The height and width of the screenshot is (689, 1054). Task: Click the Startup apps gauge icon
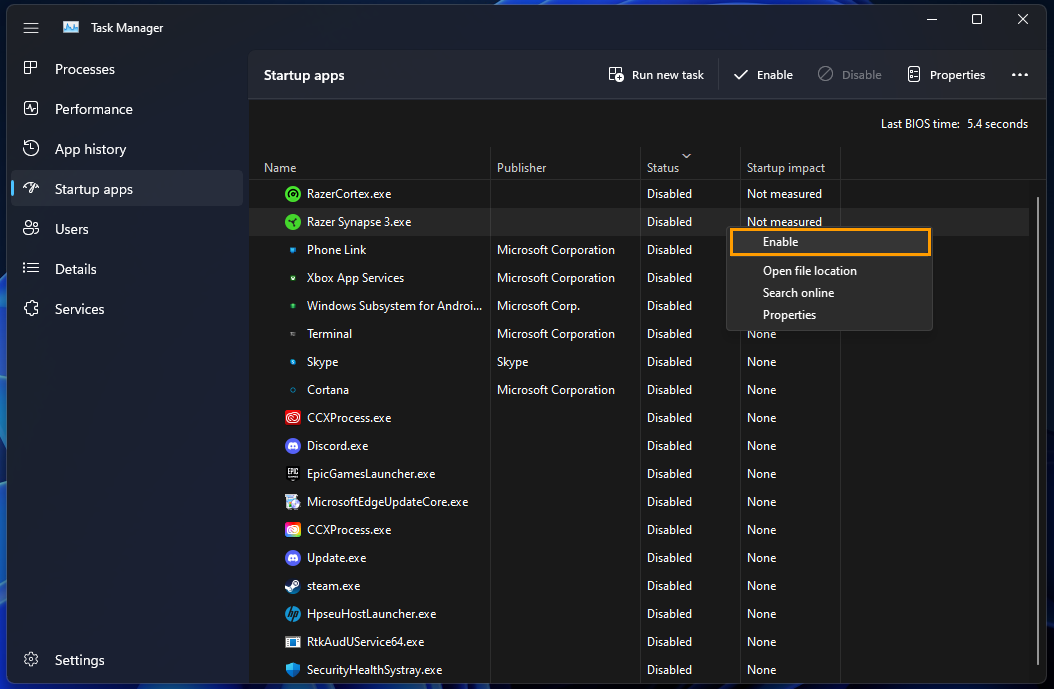31,188
